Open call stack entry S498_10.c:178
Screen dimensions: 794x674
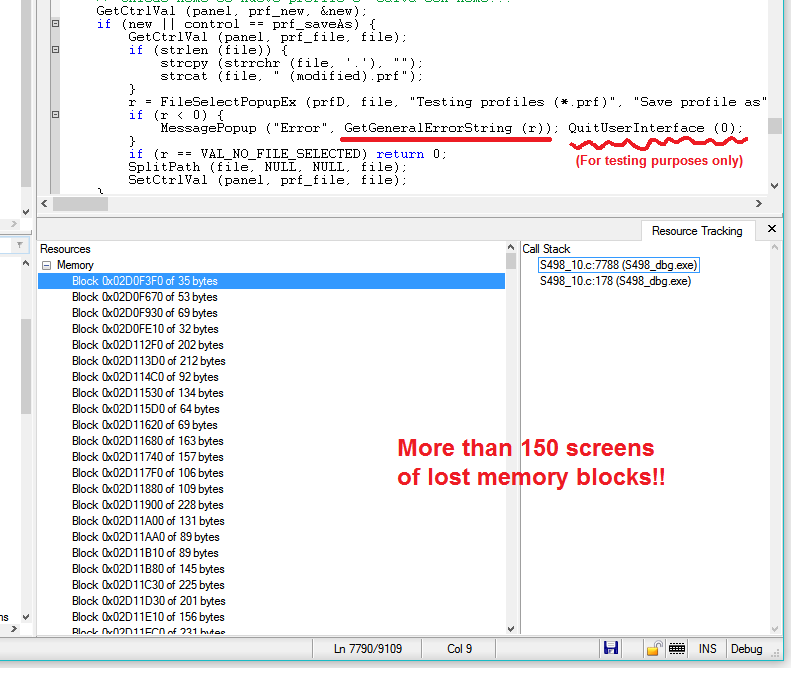click(x=618, y=283)
